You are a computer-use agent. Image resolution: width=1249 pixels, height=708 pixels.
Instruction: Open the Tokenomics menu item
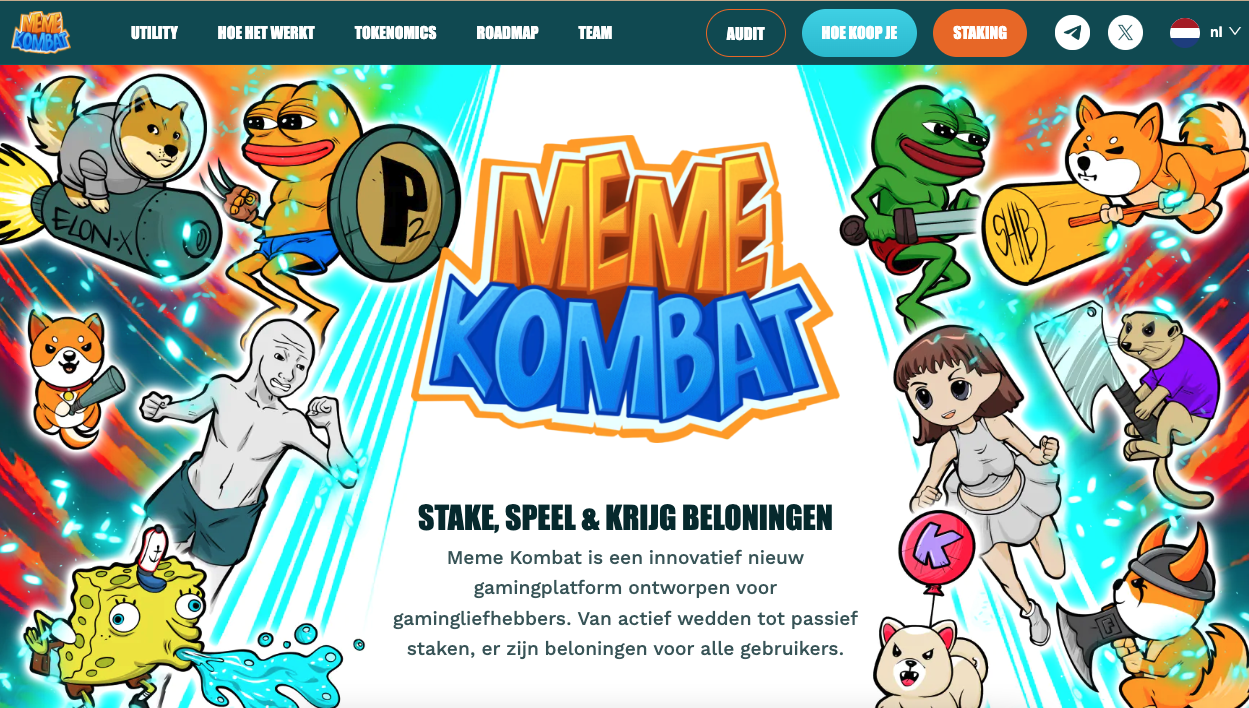click(x=395, y=33)
